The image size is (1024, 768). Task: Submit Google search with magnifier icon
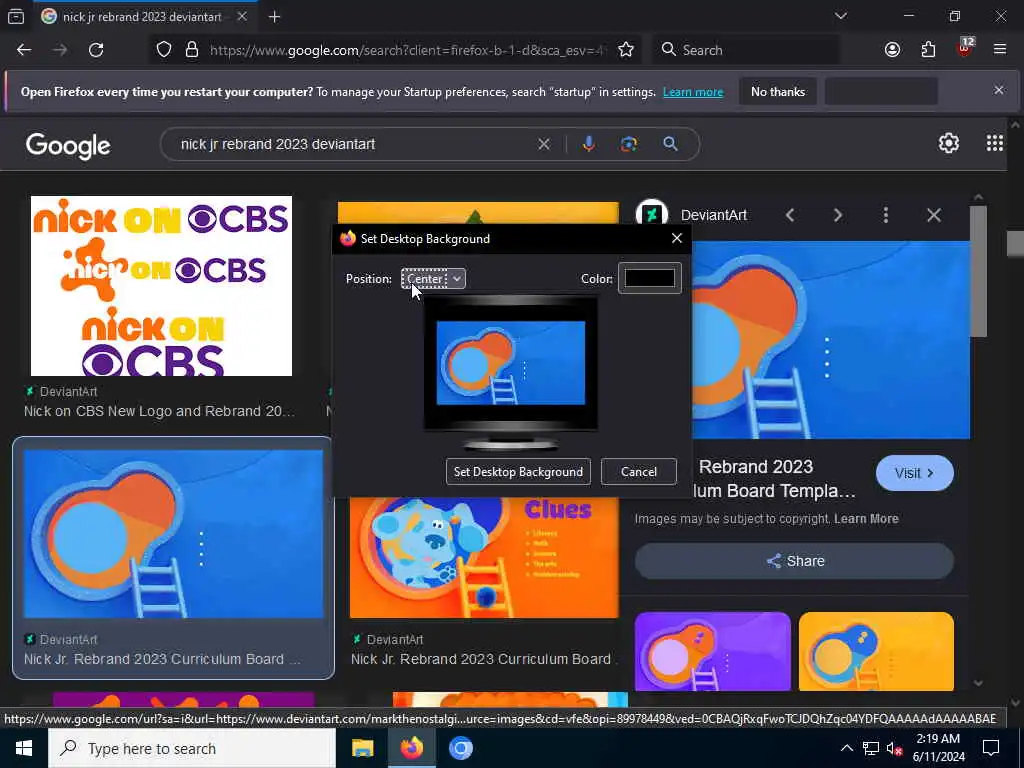(670, 144)
